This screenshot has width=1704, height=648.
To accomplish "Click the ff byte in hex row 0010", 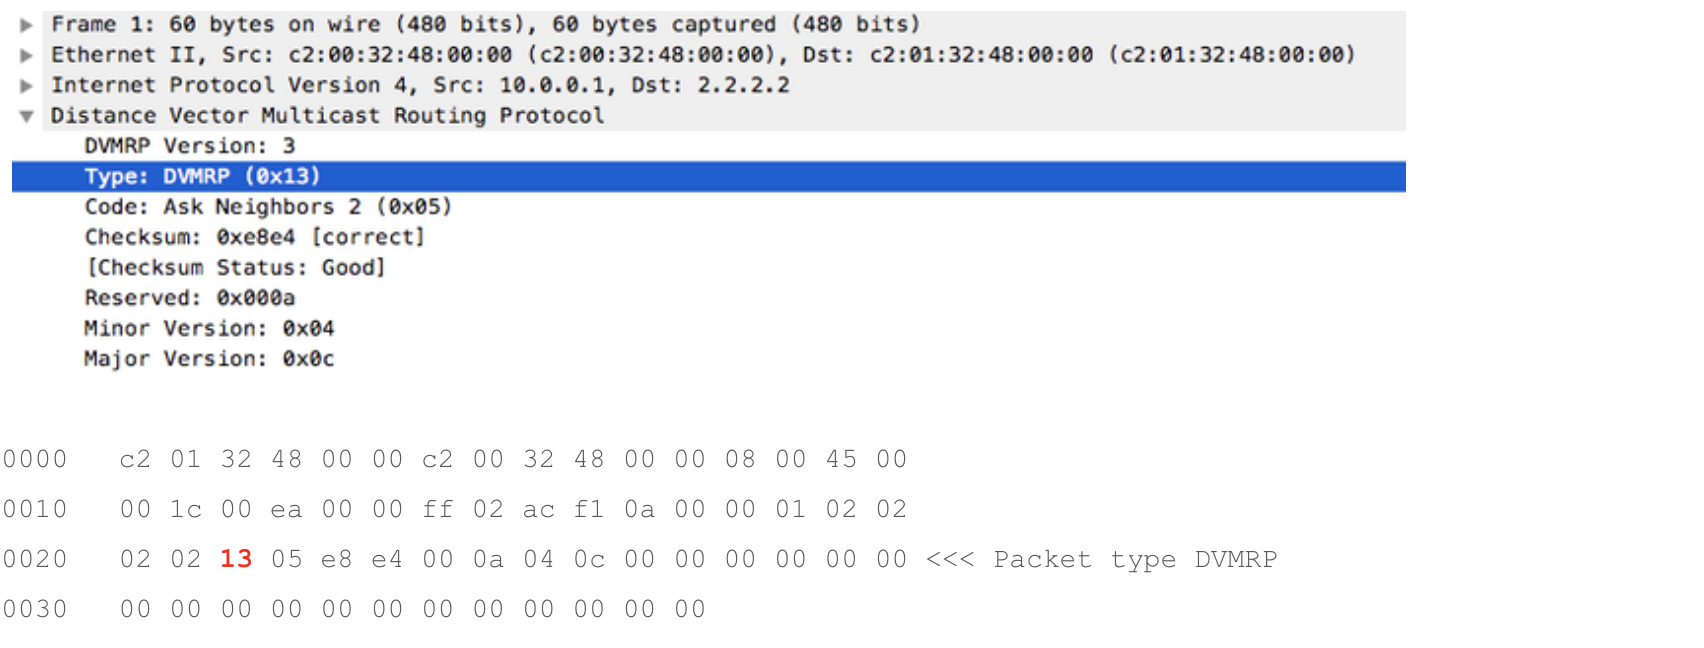I will point(438,509).
